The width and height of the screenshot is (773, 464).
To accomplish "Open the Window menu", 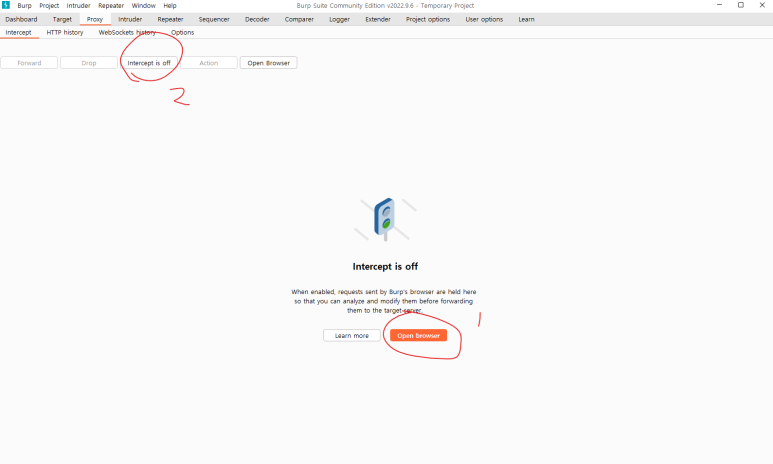I will pyautogui.click(x=143, y=5).
